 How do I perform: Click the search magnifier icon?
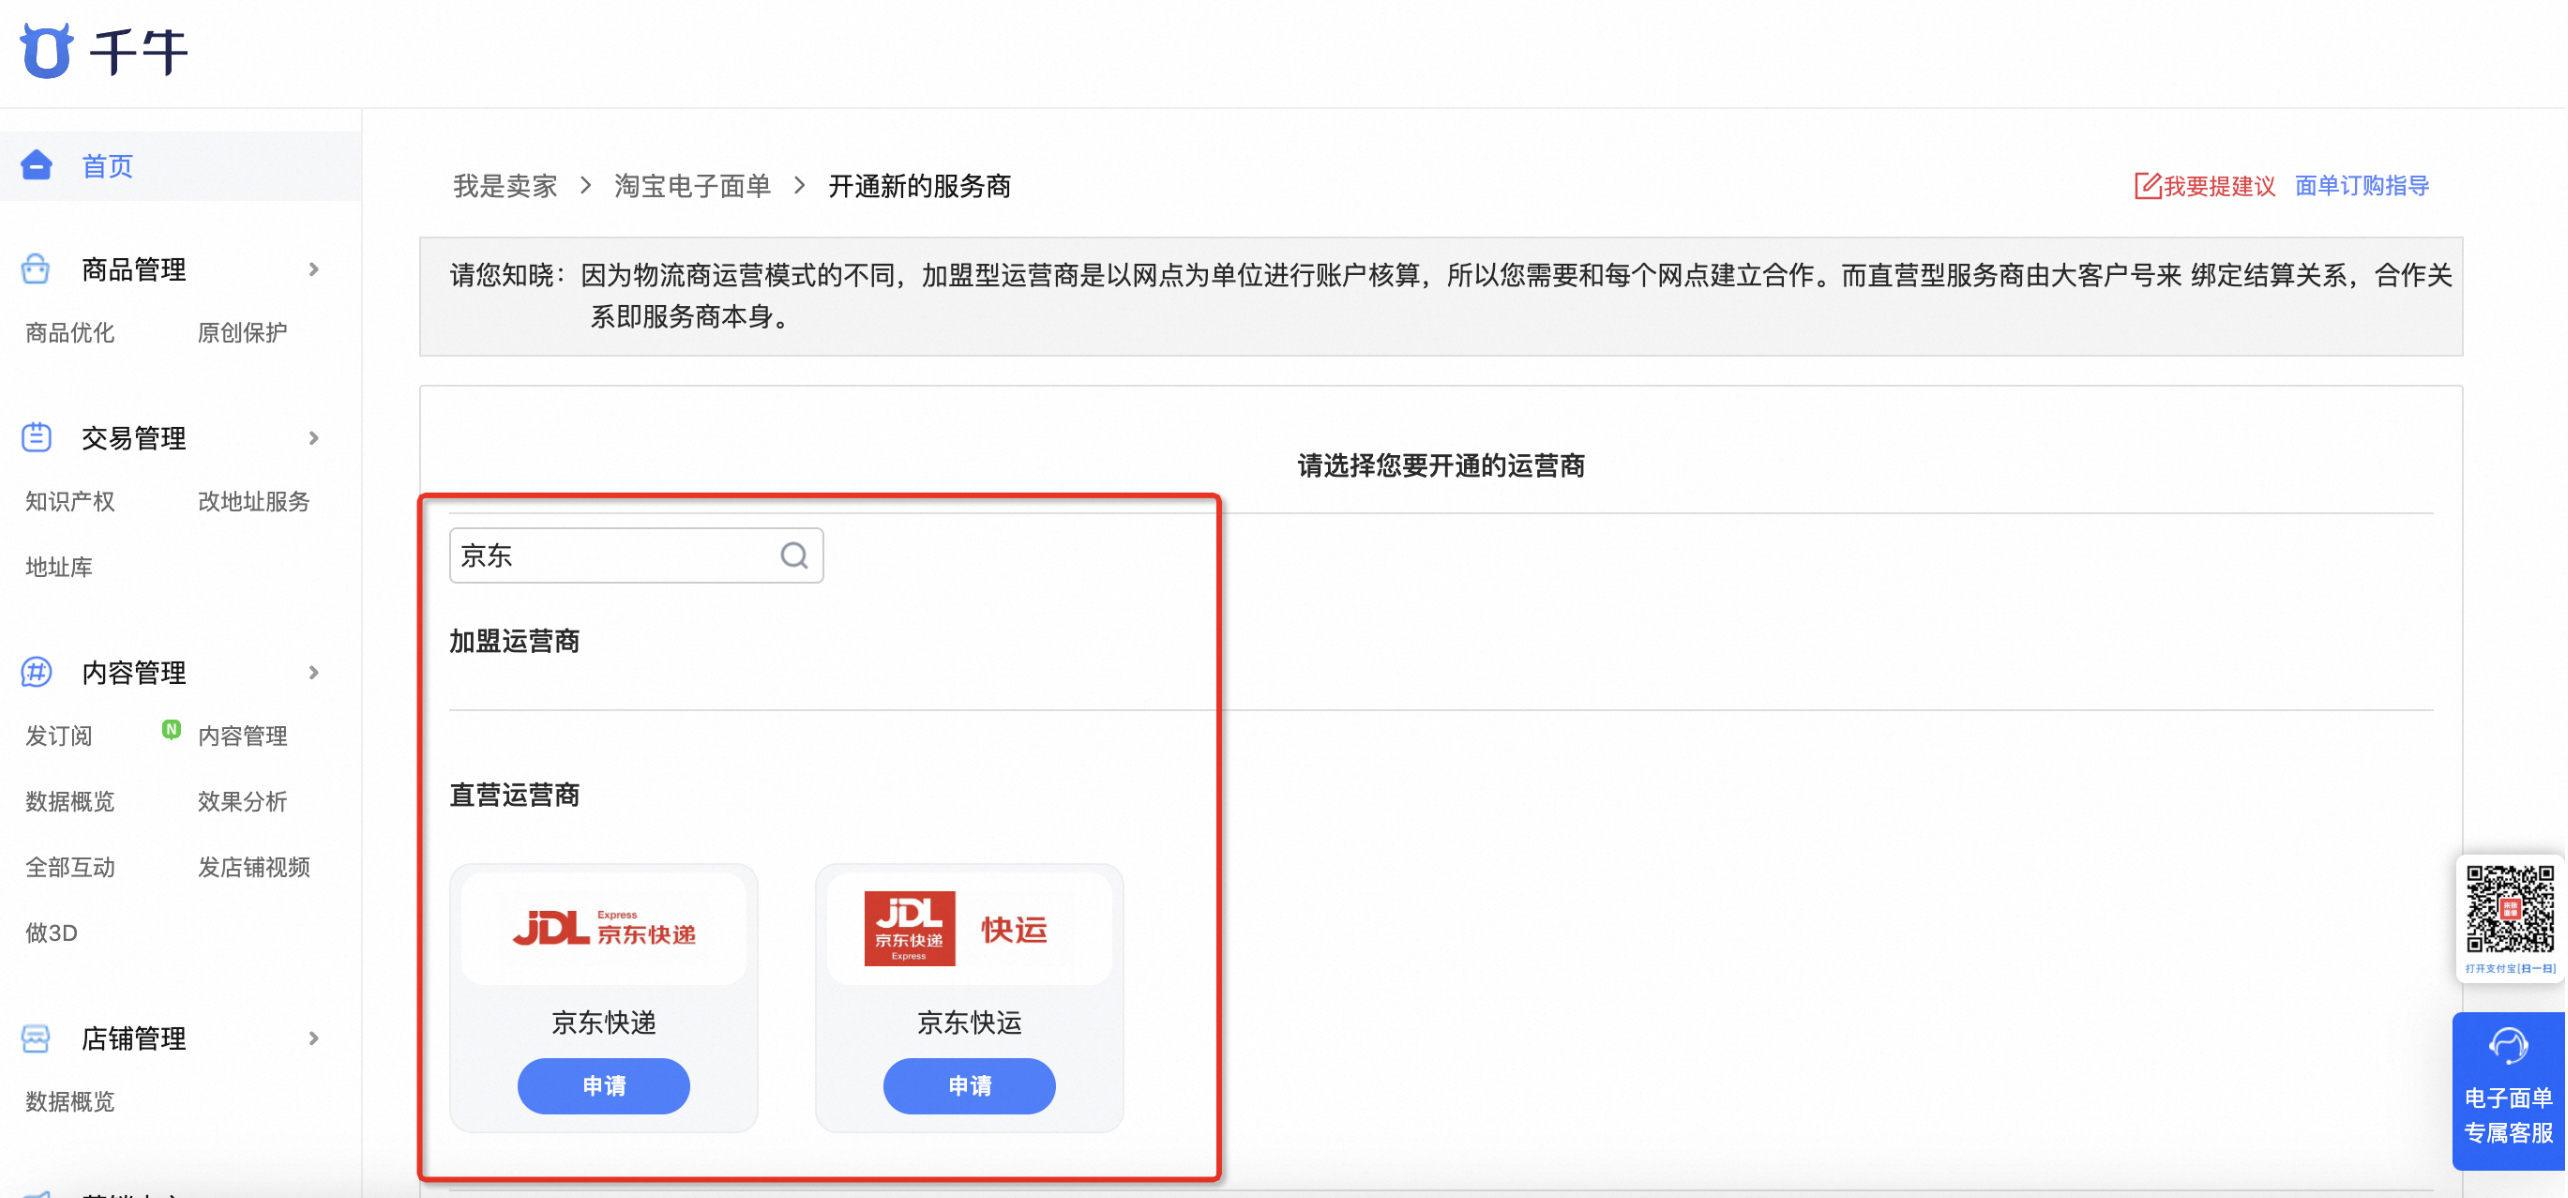tap(795, 555)
